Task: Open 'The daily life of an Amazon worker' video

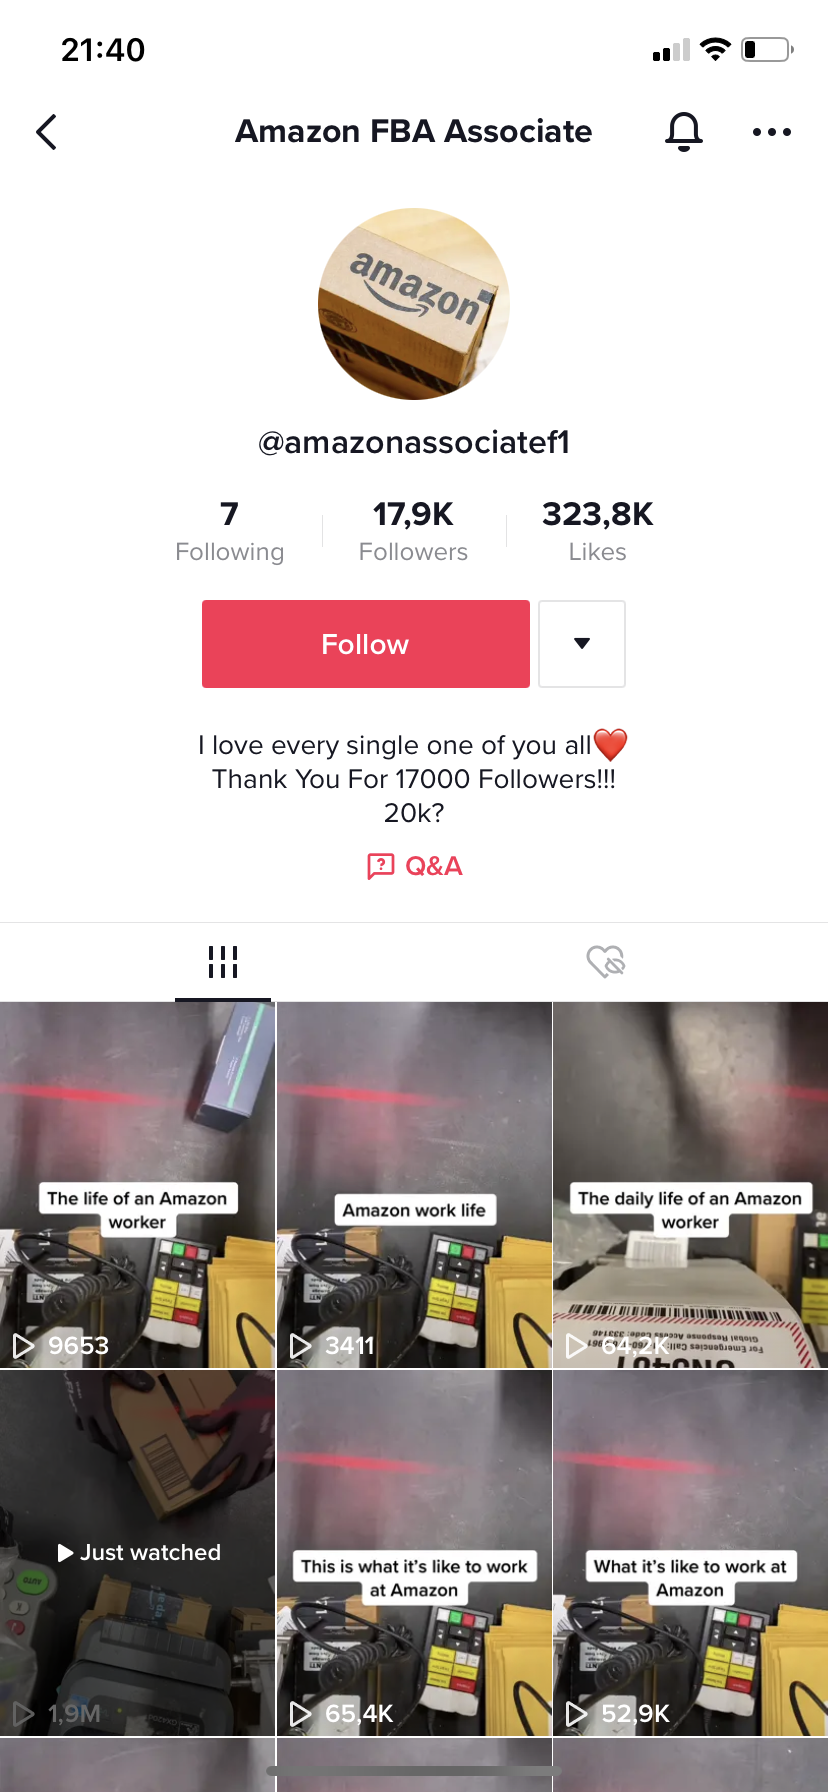Action: (690, 1185)
